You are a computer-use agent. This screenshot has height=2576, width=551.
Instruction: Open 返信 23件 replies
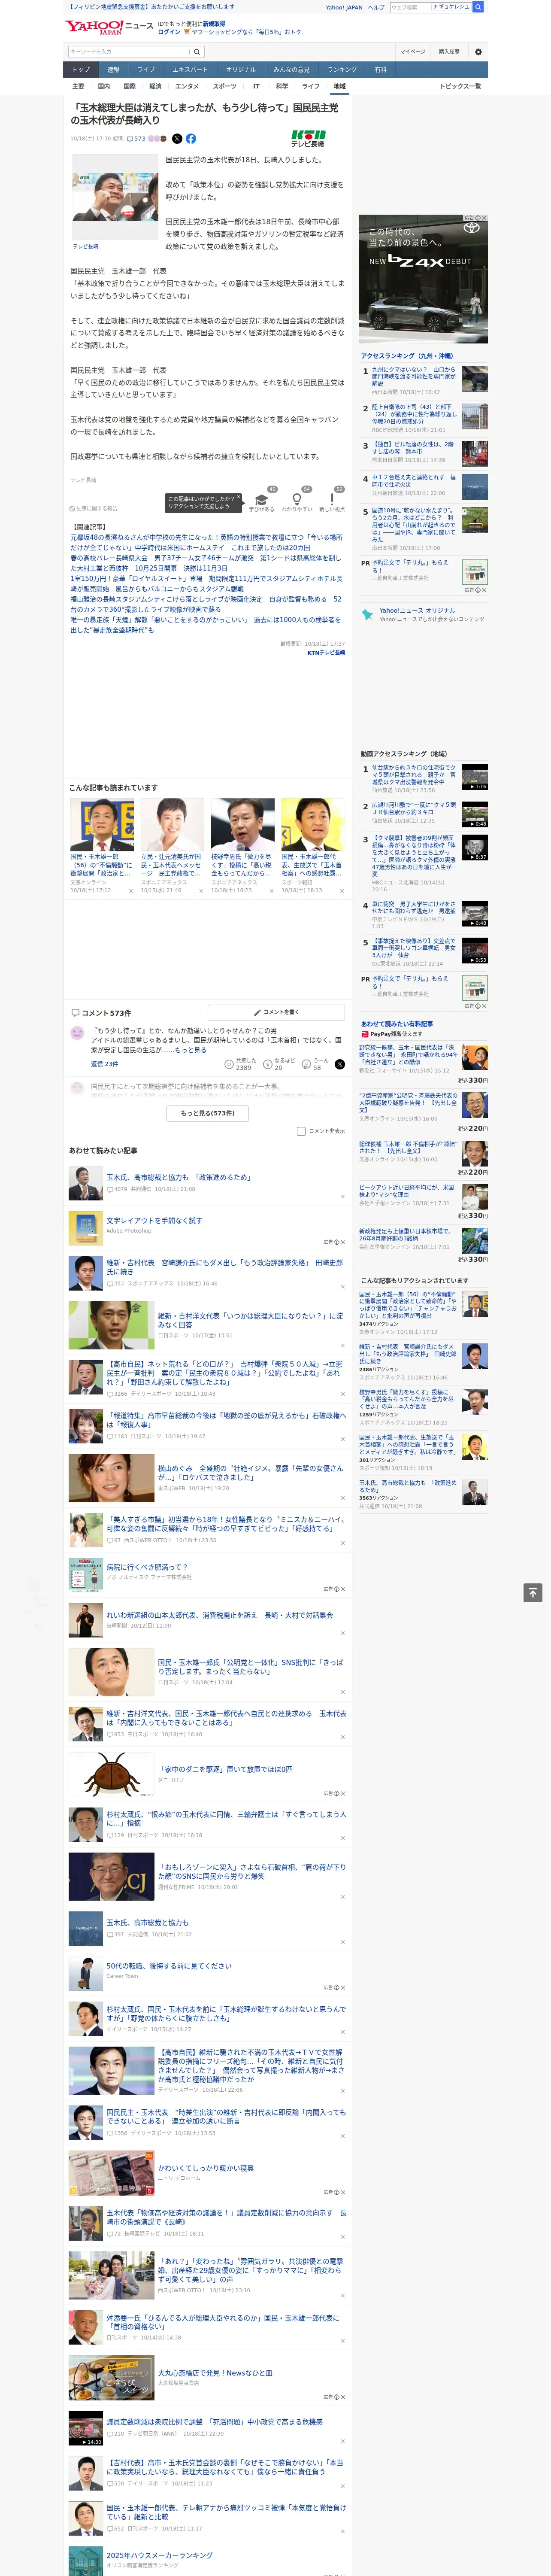[x=104, y=1064]
